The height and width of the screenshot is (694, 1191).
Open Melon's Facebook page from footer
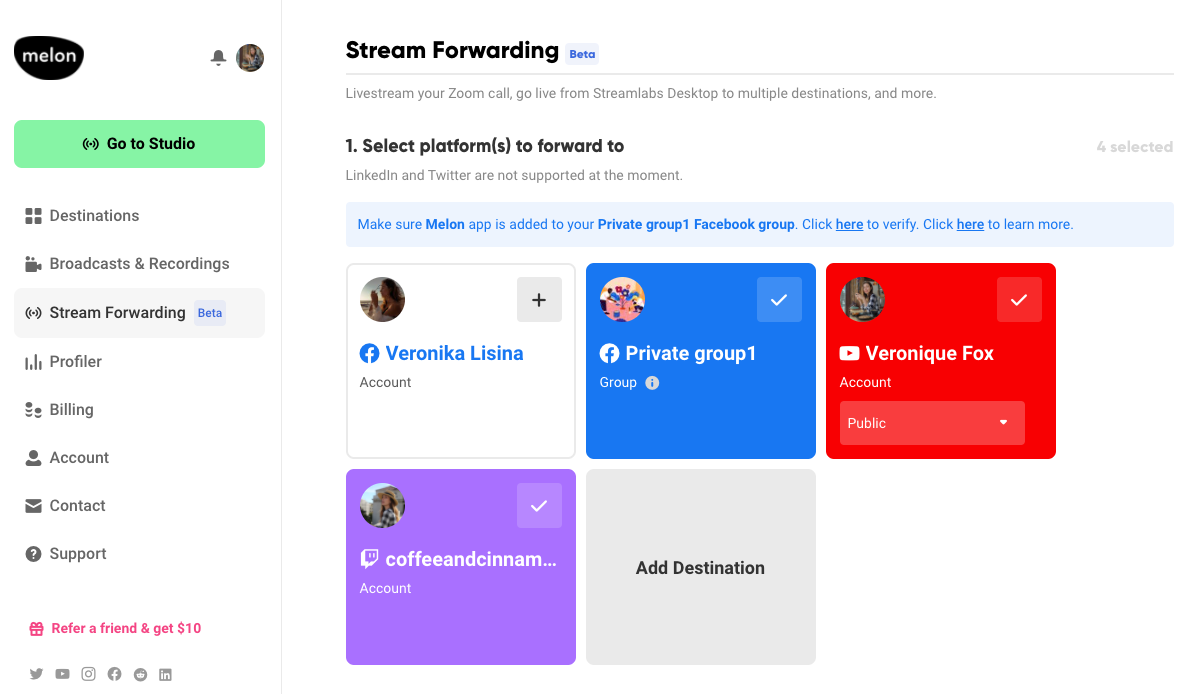tap(115, 673)
